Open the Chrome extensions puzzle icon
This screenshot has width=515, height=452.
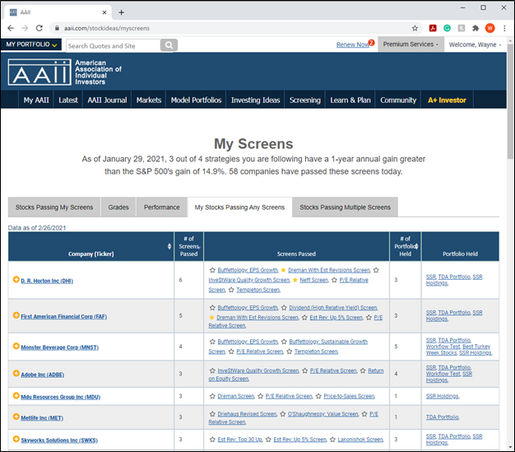[475, 28]
